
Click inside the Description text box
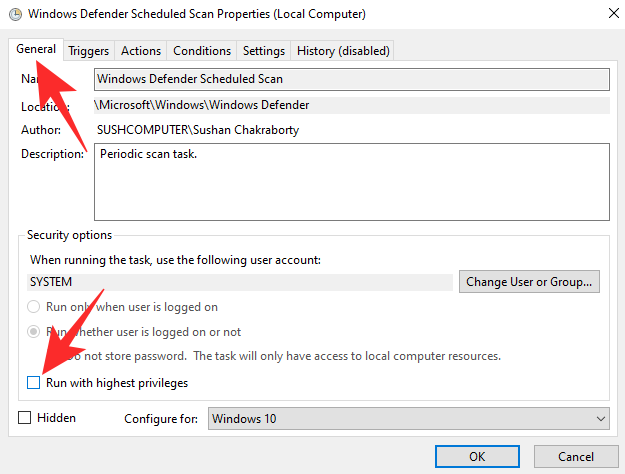(x=351, y=181)
